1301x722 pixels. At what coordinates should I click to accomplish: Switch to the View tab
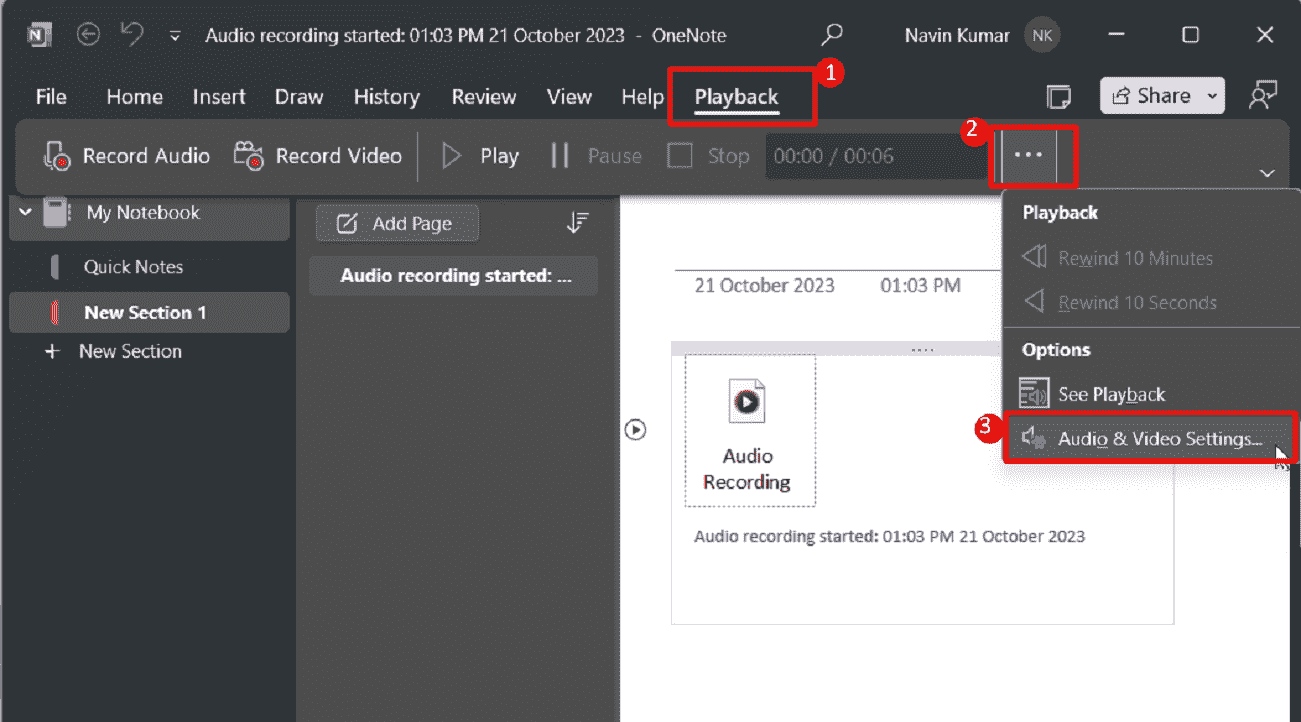click(569, 97)
